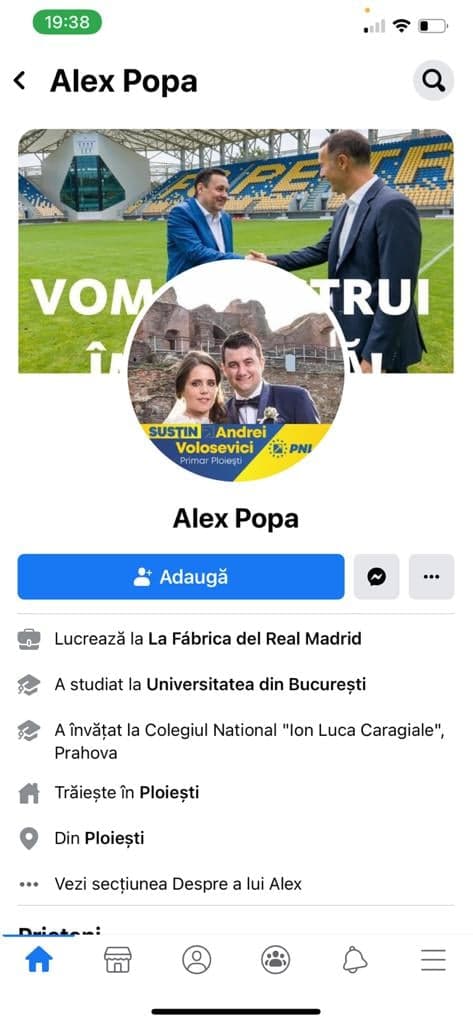The image size is (473, 1024).
Task: Tap the briefcase work icon
Action: [x=29, y=639]
